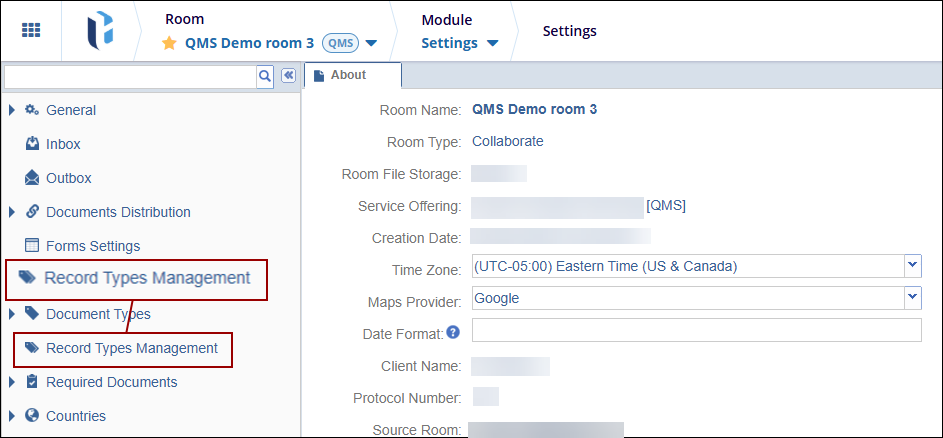This screenshot has height=438, width=943.
Task: Toggle the favorite star for QMS Demo room 3
Action: [x=170, y=44]
